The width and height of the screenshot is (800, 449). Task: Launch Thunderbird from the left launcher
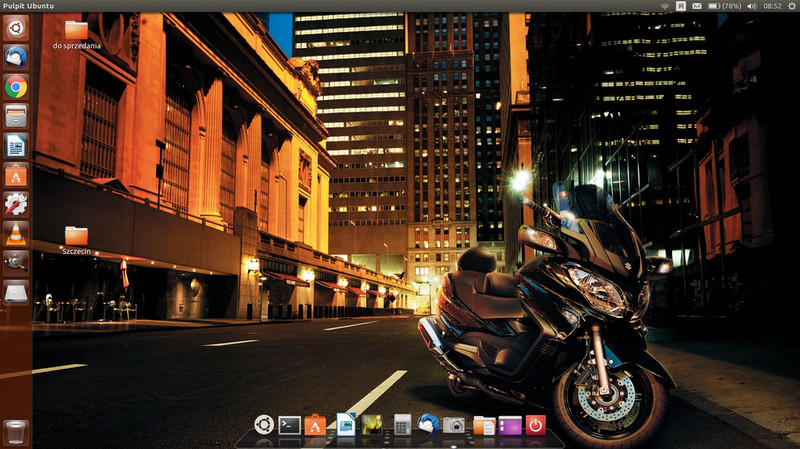15,58
